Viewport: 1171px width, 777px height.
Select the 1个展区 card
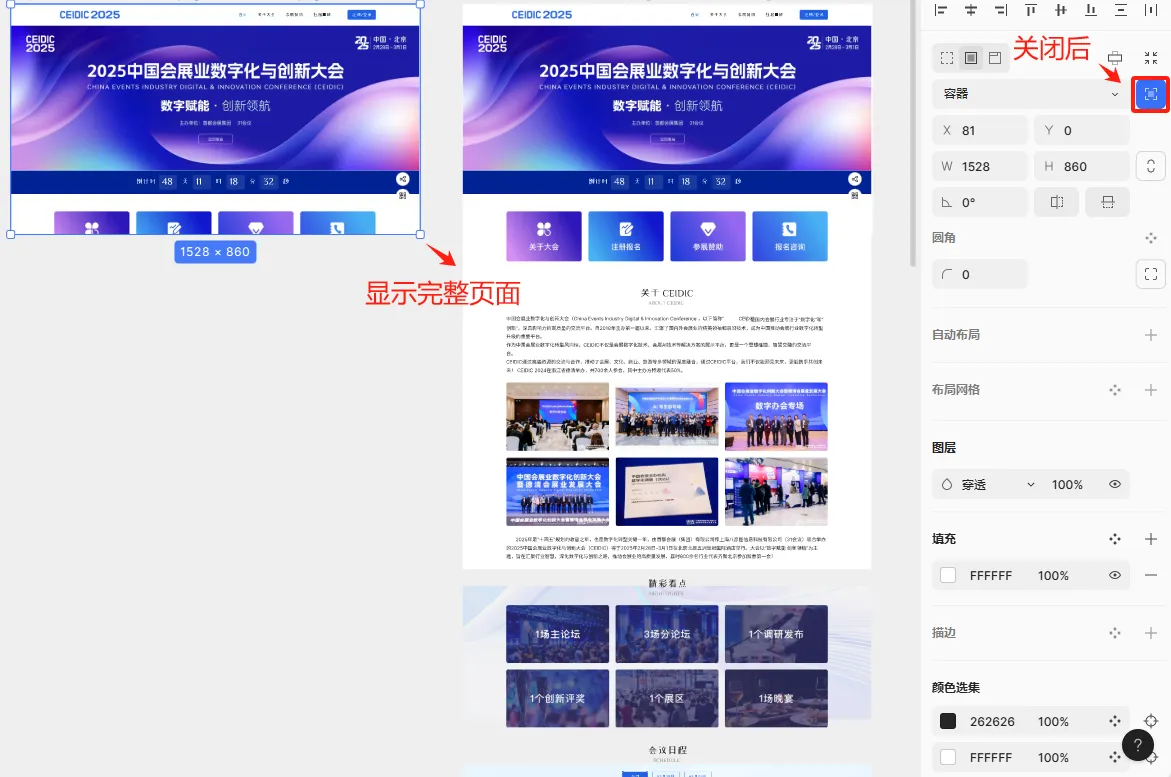tap(667, 699)
